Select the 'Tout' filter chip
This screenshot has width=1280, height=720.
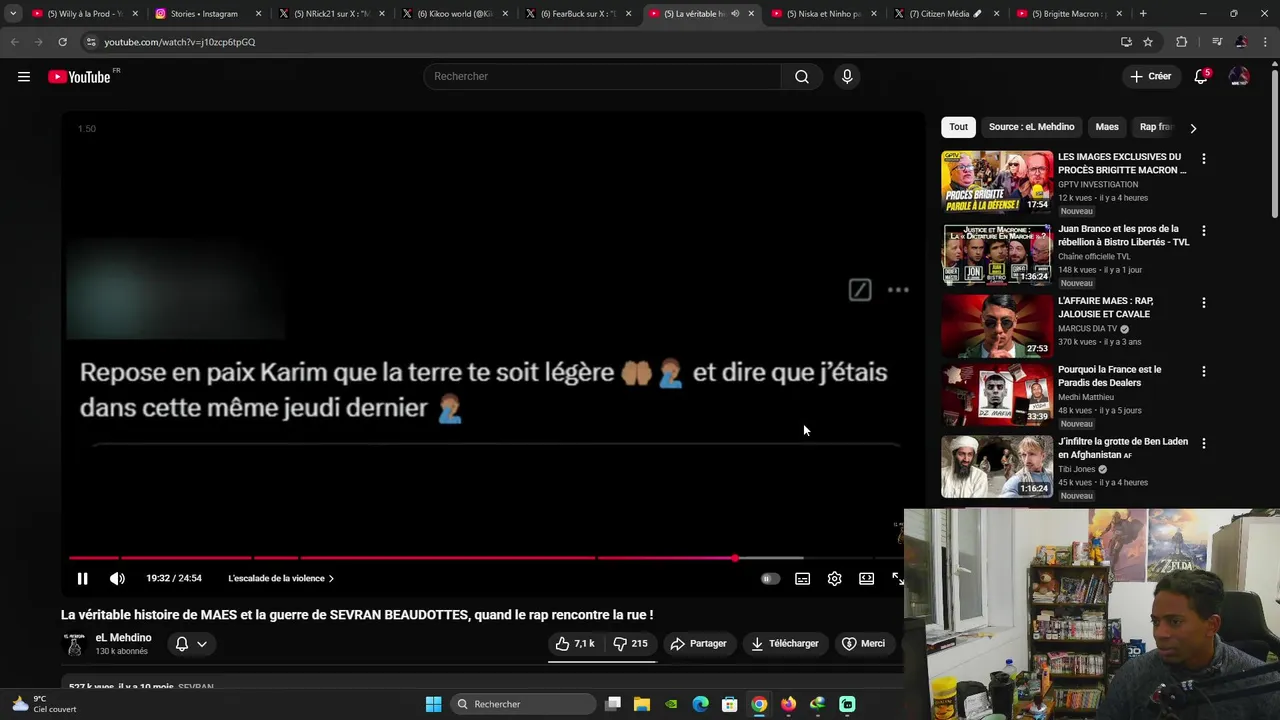point(958,127)
